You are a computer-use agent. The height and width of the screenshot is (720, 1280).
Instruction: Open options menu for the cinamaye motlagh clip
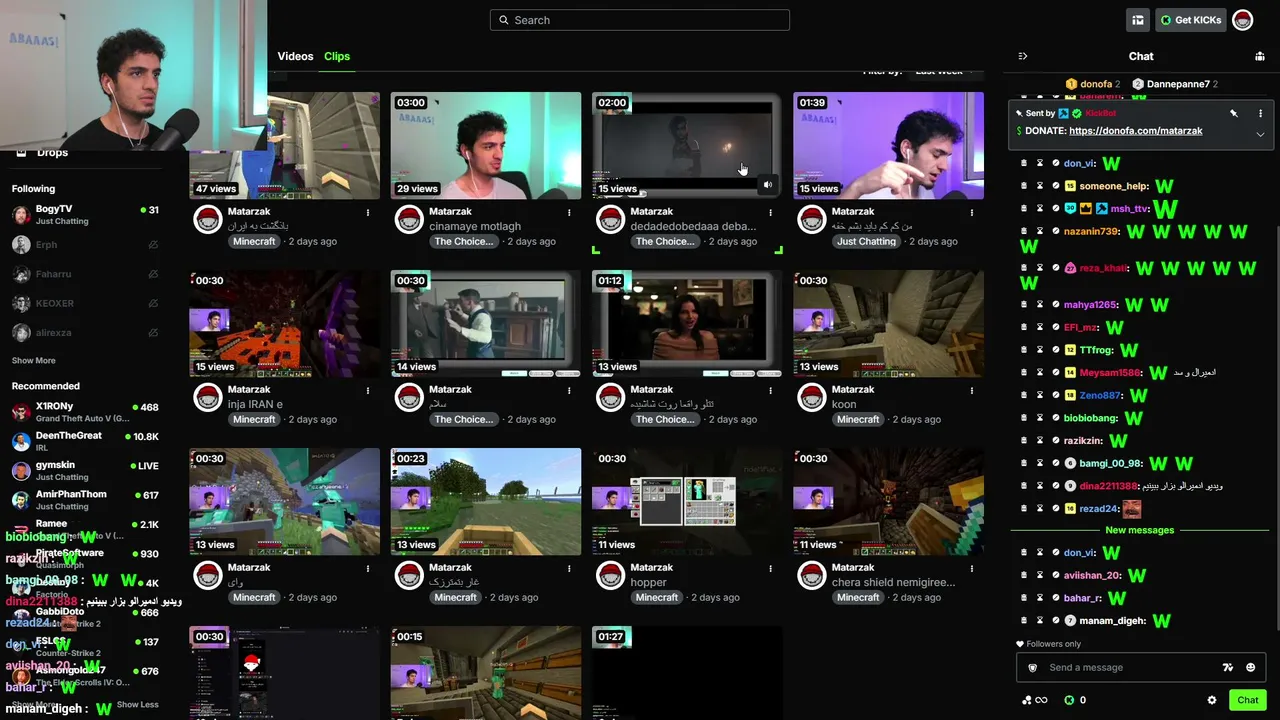coord(569,212)
